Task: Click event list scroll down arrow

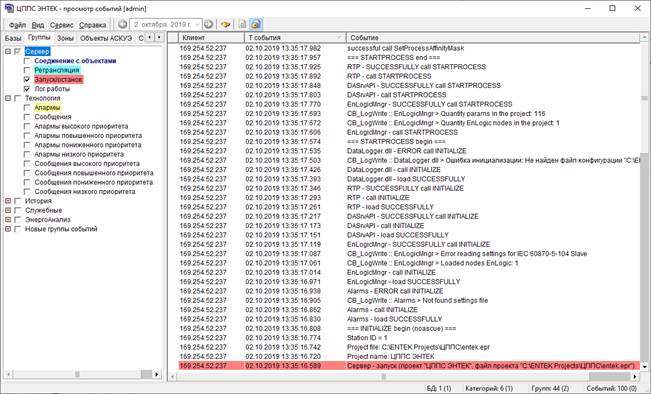Action: [644, 366]
